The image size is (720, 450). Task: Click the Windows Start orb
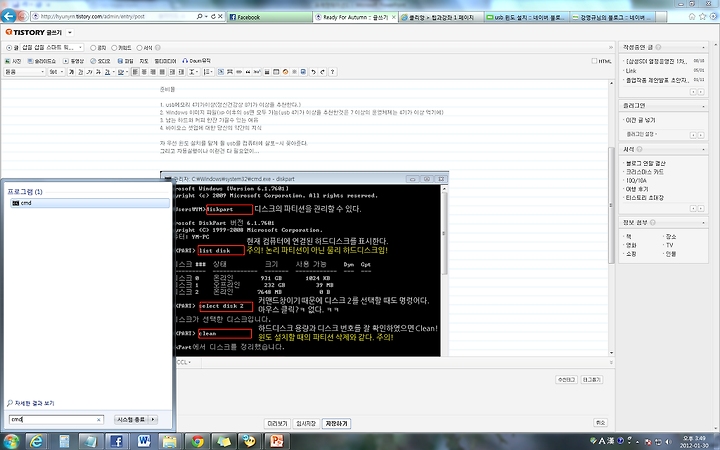(x=10, y=441)
